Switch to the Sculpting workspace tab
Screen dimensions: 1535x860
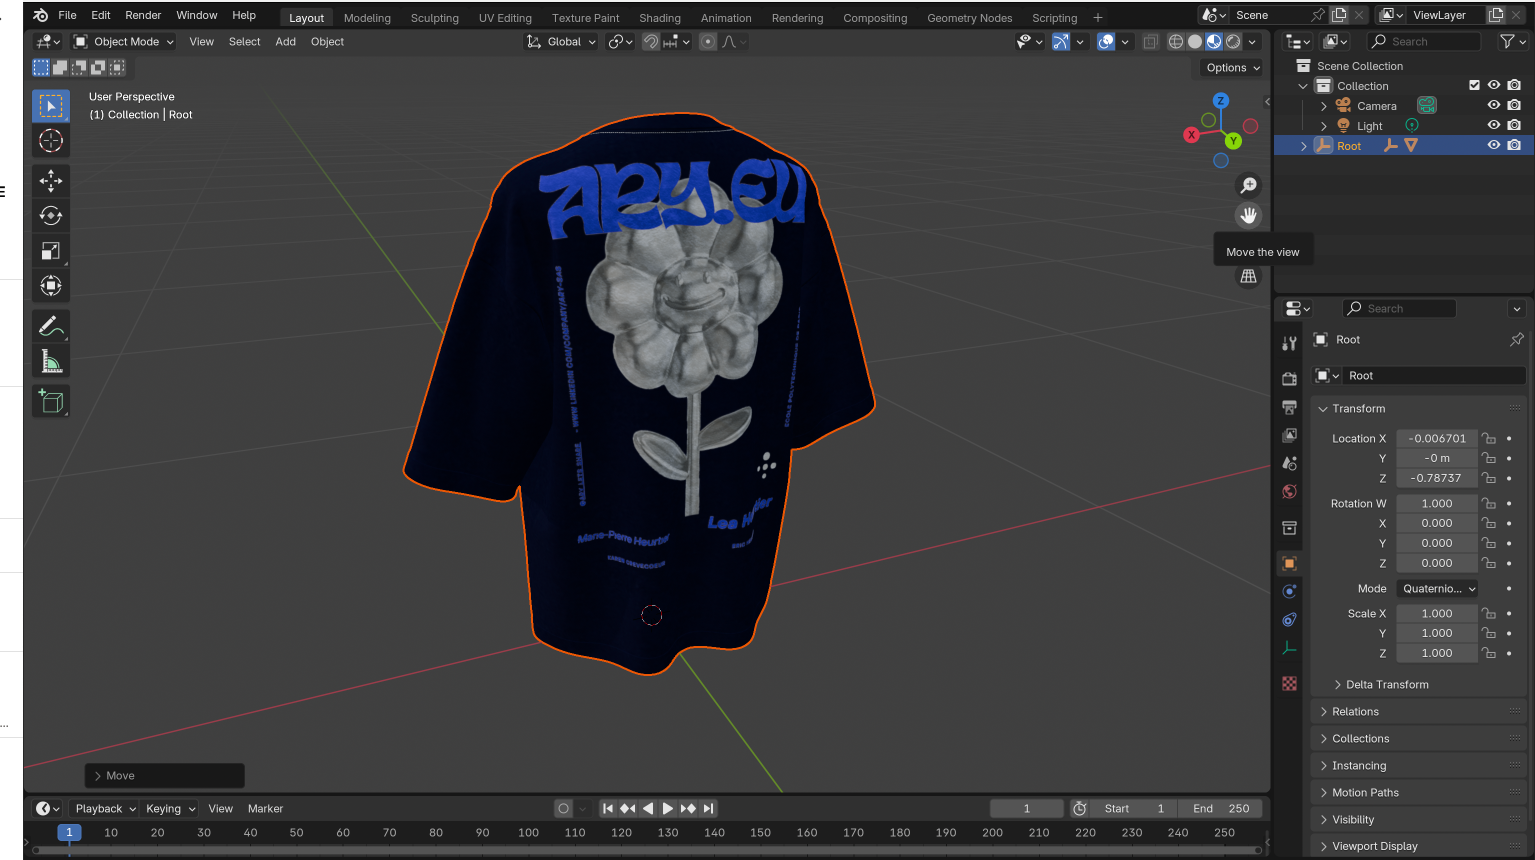(x=434, y=18)
